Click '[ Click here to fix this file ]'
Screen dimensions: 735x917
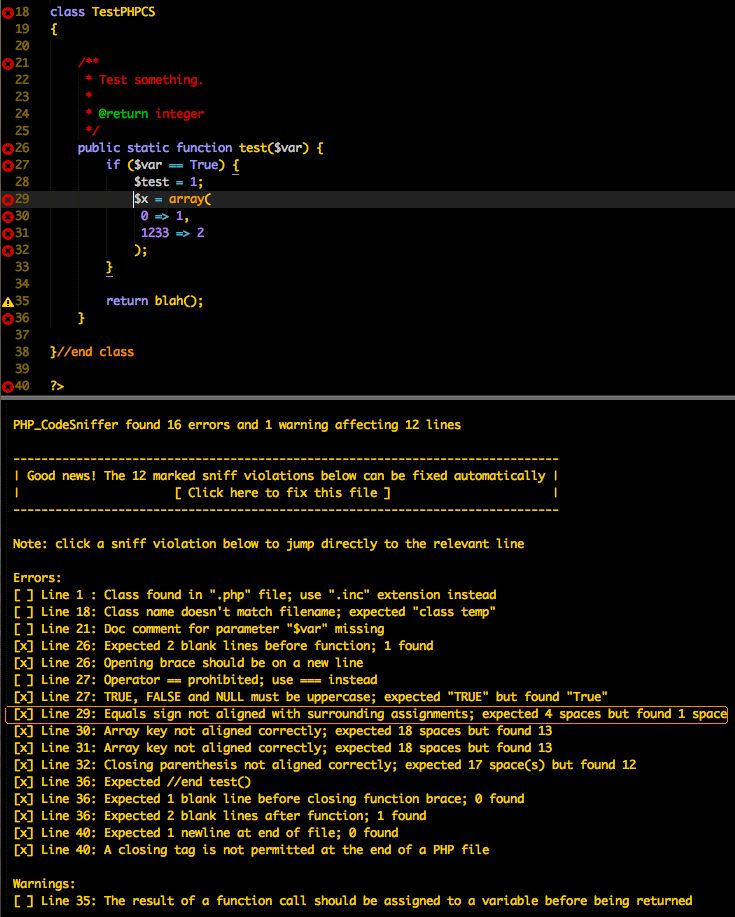coord(282,492)
